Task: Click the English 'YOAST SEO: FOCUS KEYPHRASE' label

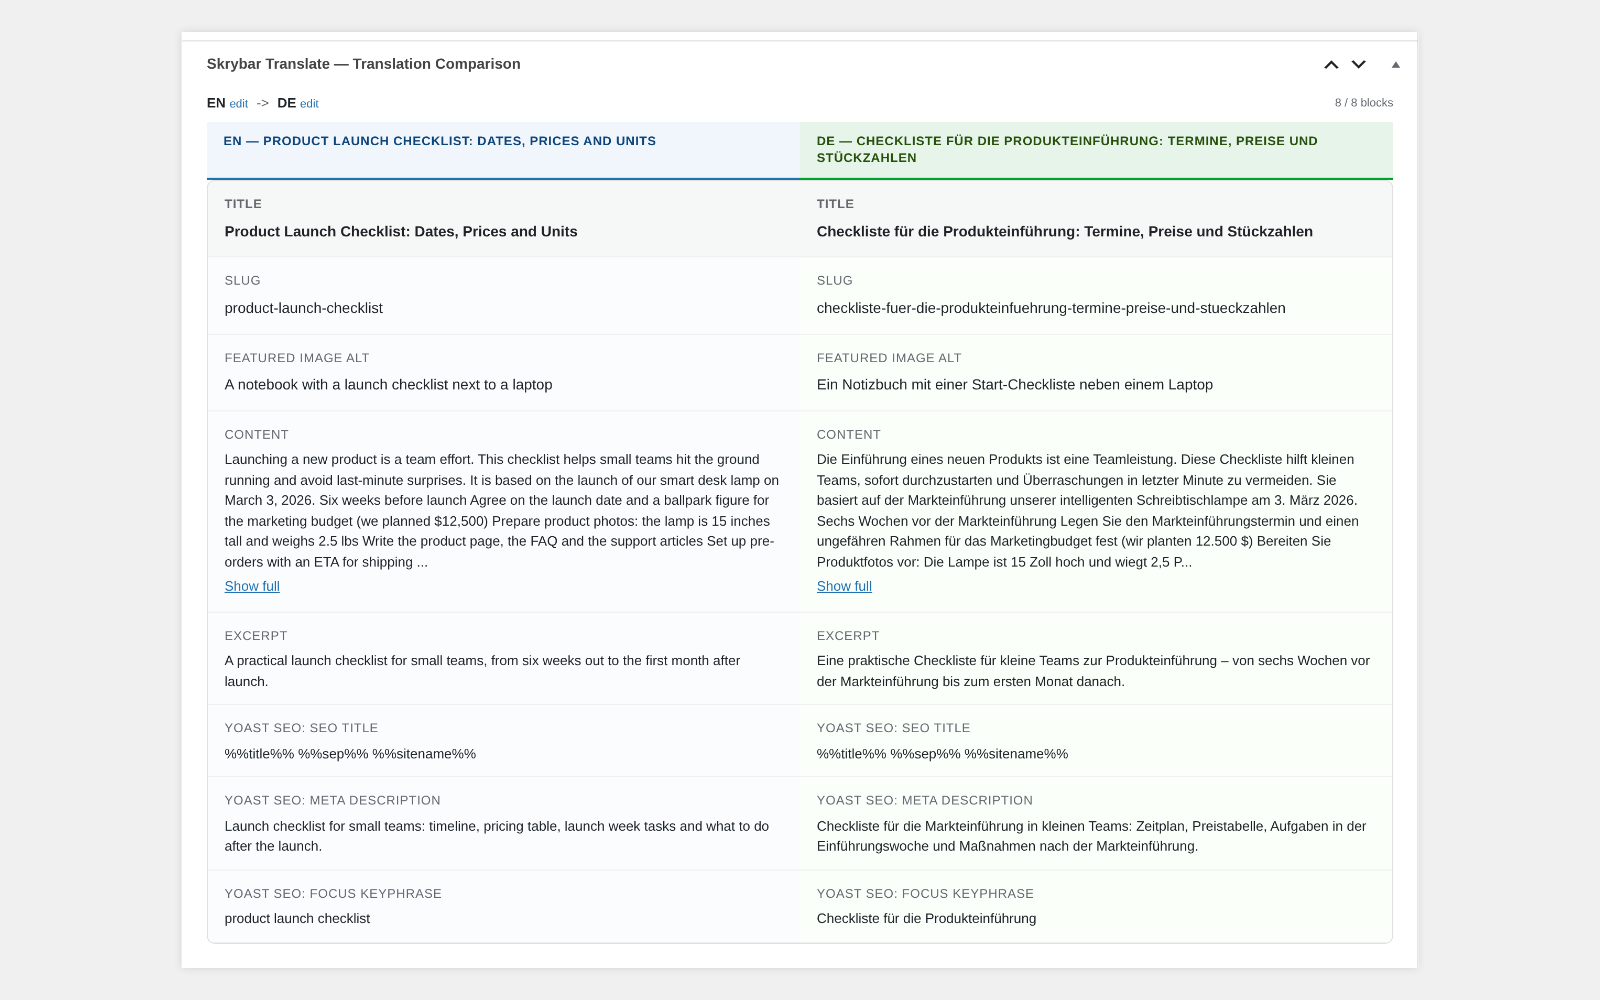Action: point(333,894)
